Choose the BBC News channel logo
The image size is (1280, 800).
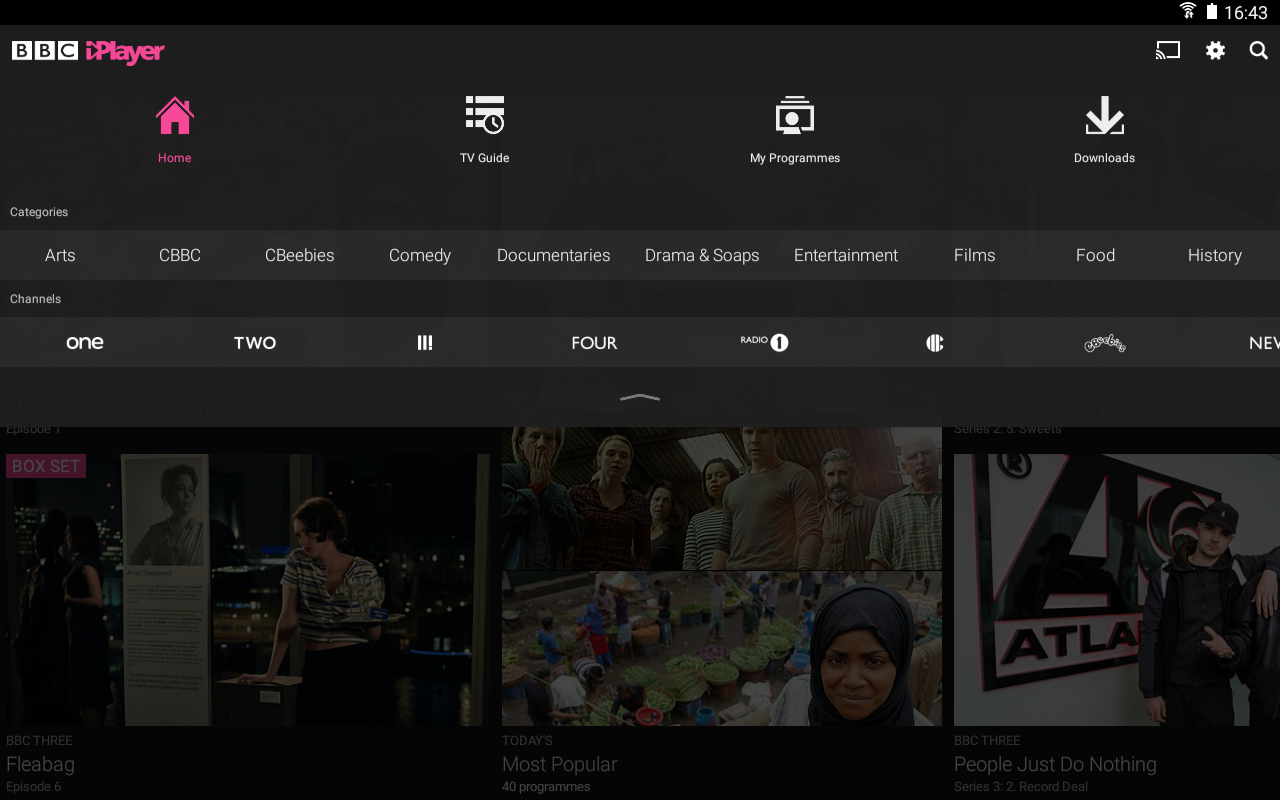1264,343
